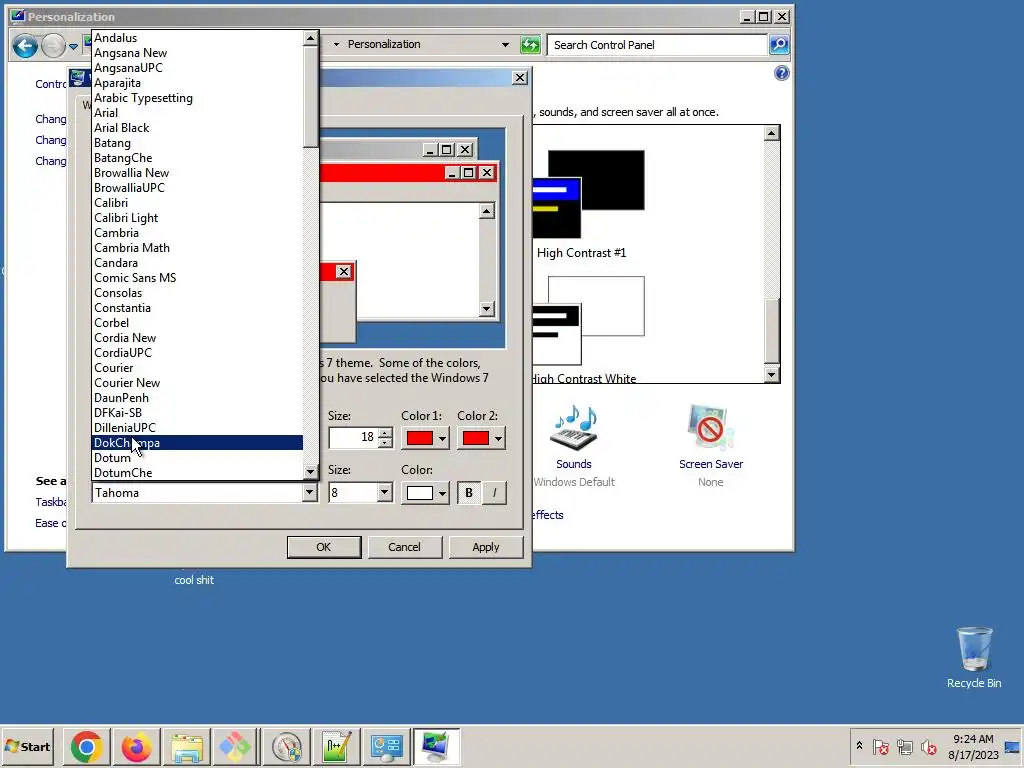Open the Screen Saver link label
The image size is (1024, 768).
coord(711,464)
